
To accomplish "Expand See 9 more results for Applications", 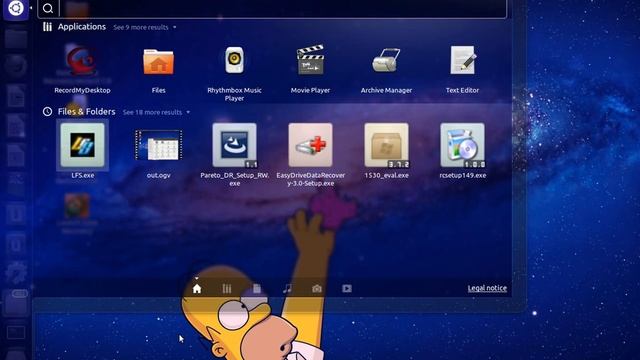I will 144,27.
